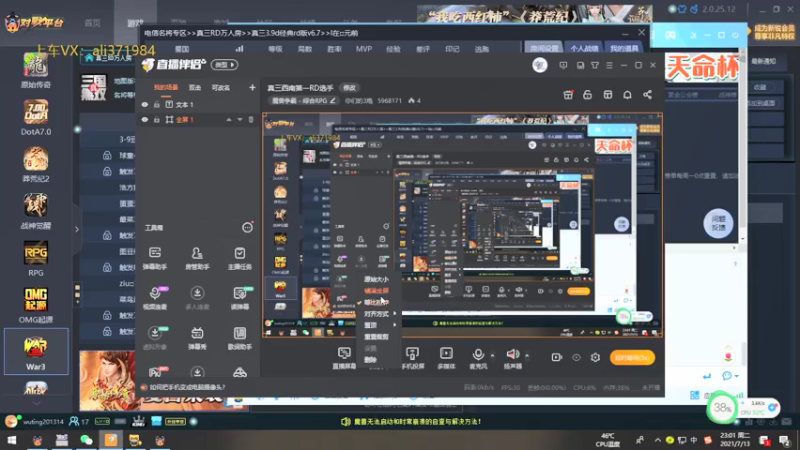The width and height of the screenshot is (800, 450).
Task: Open the 主播任务 tool
Action: pyautogui.click(x=239, y=258)
